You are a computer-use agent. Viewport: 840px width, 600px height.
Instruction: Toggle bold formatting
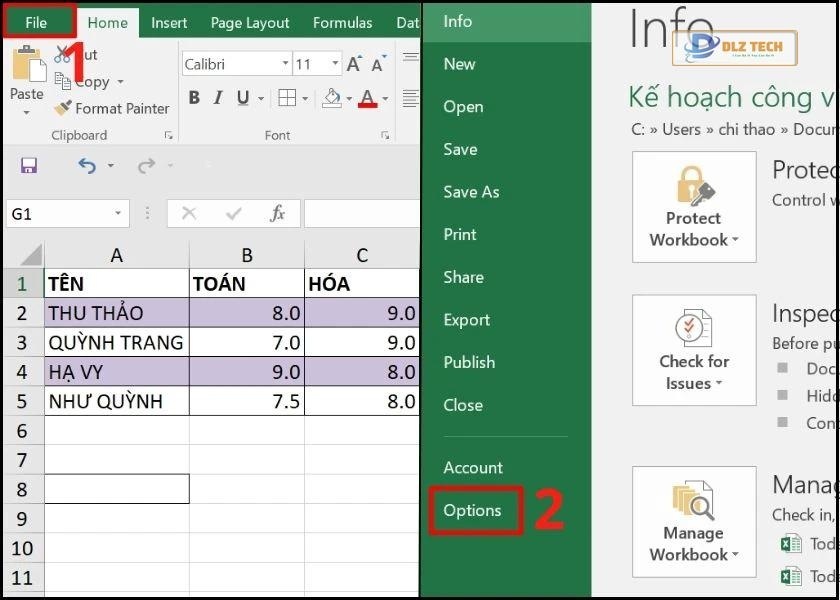(x=194, y=98)
